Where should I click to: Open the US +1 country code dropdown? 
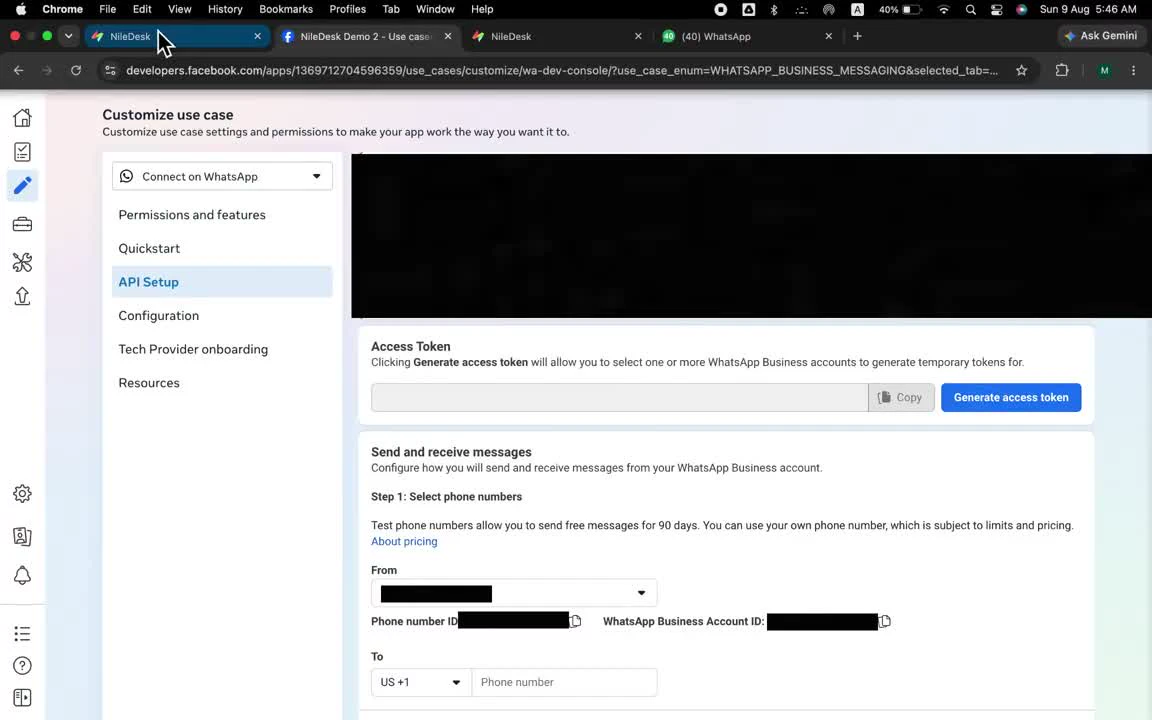coord(421,683)
